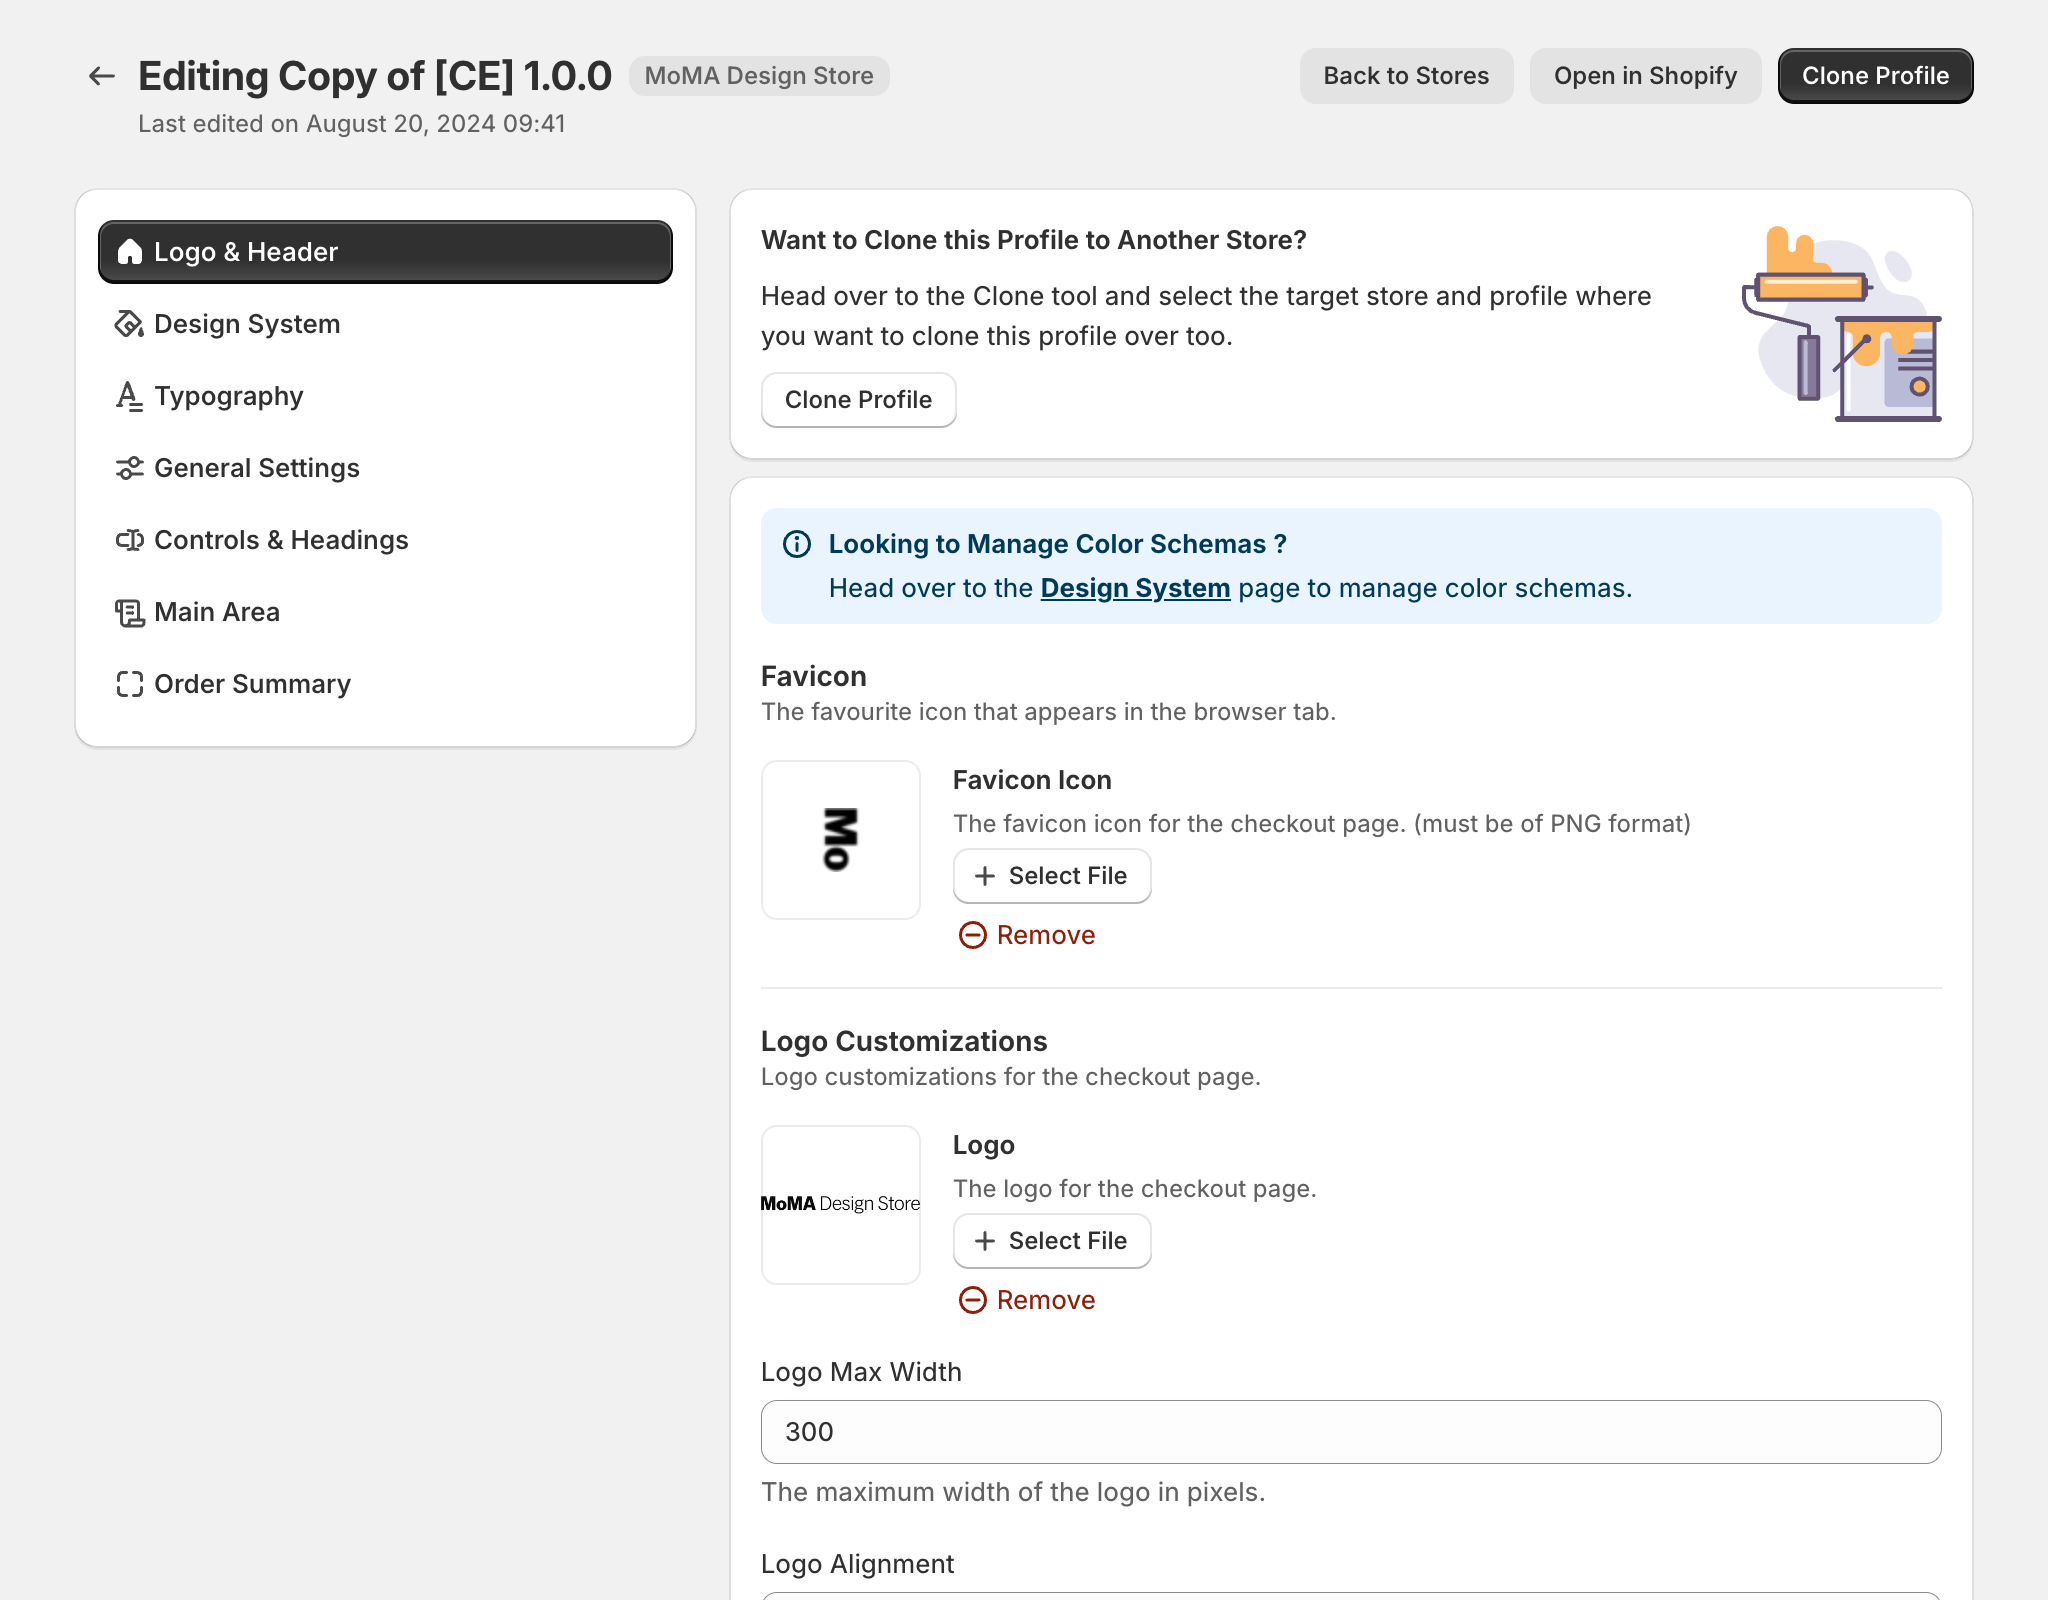Open General Settings in the sidebar

(x=257, y=468)
